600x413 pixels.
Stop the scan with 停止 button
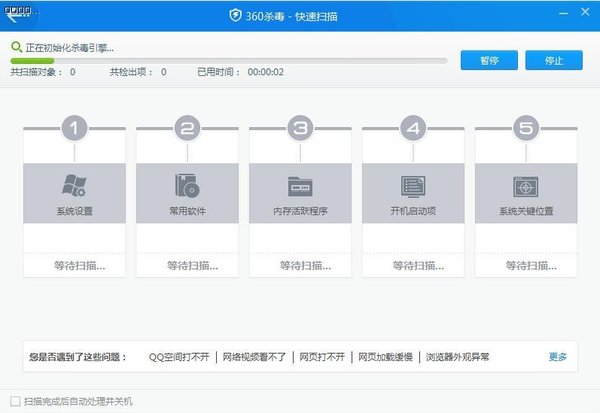[554, 60]
